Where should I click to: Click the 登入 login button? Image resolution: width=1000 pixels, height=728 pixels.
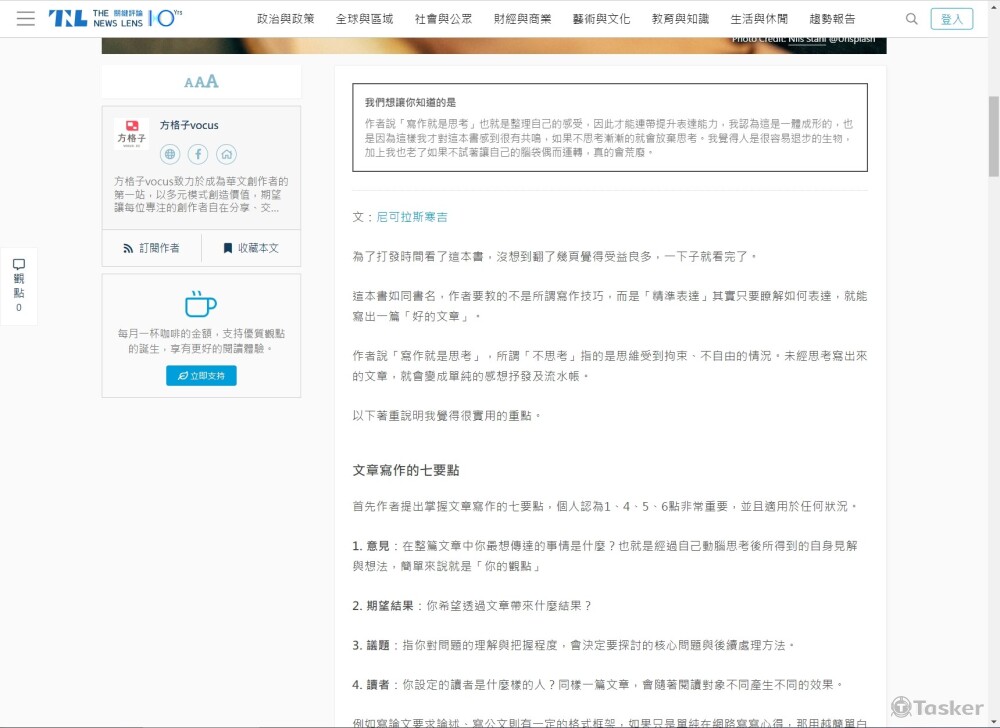pos(952,18)
